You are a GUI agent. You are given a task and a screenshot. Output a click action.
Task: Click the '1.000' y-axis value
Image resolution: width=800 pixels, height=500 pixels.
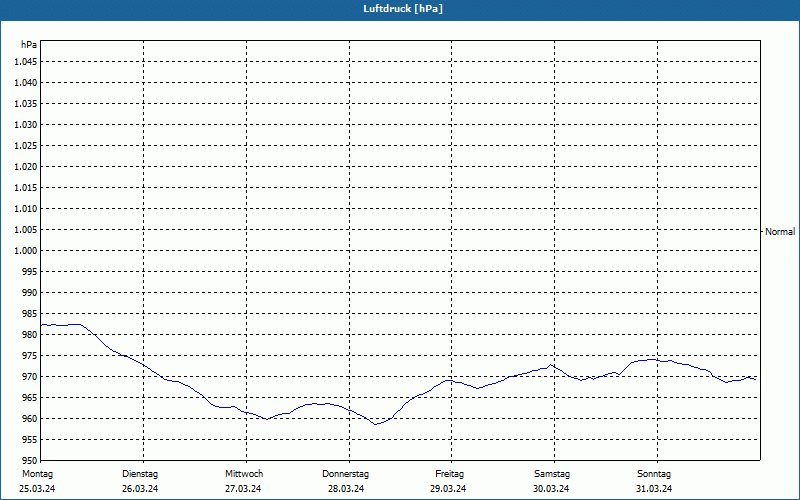26,251
